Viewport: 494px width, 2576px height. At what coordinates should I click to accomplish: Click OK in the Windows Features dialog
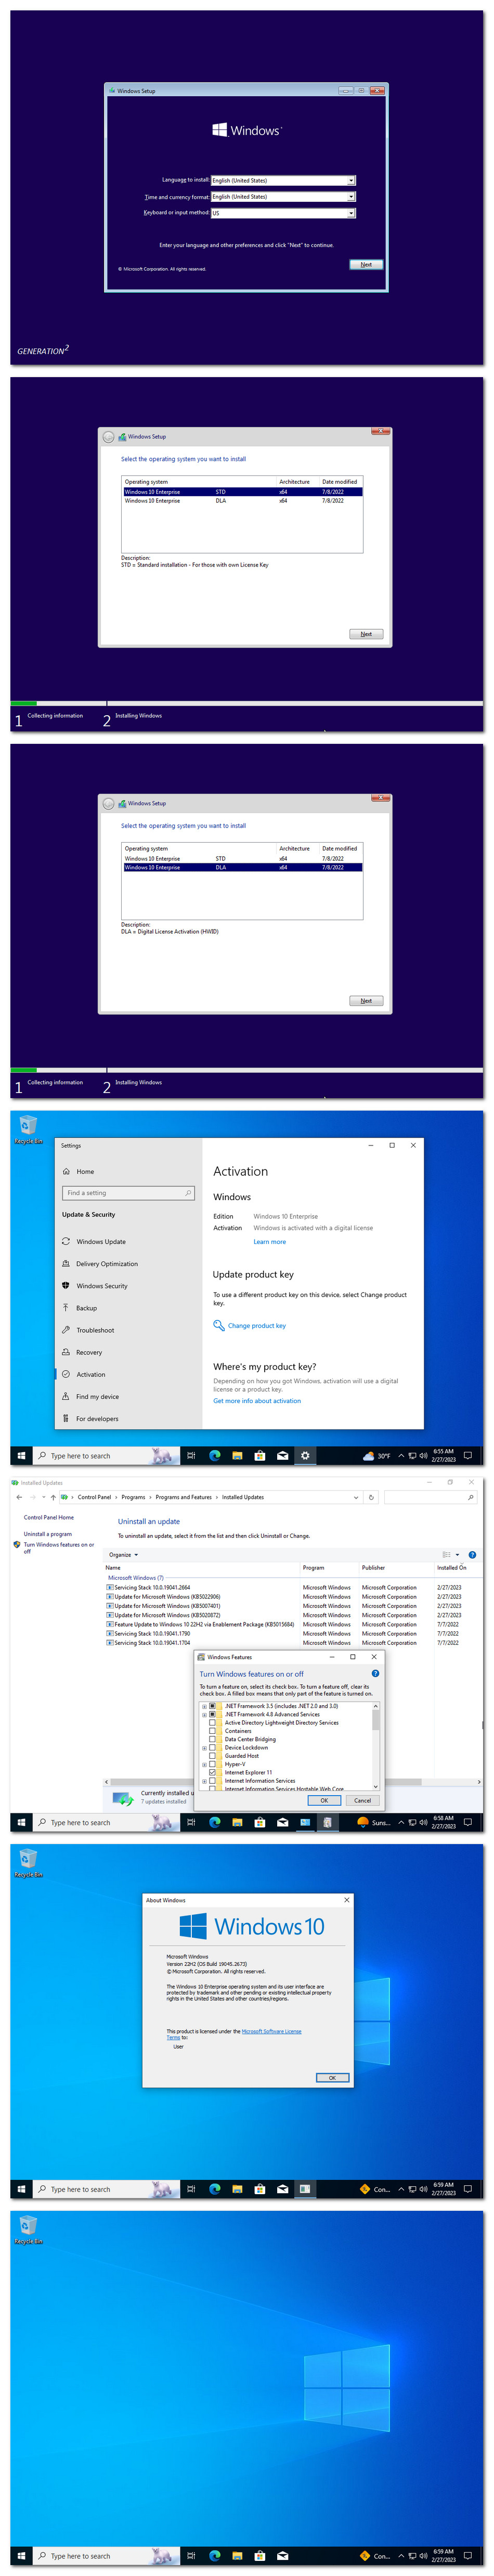[324, 1801]
